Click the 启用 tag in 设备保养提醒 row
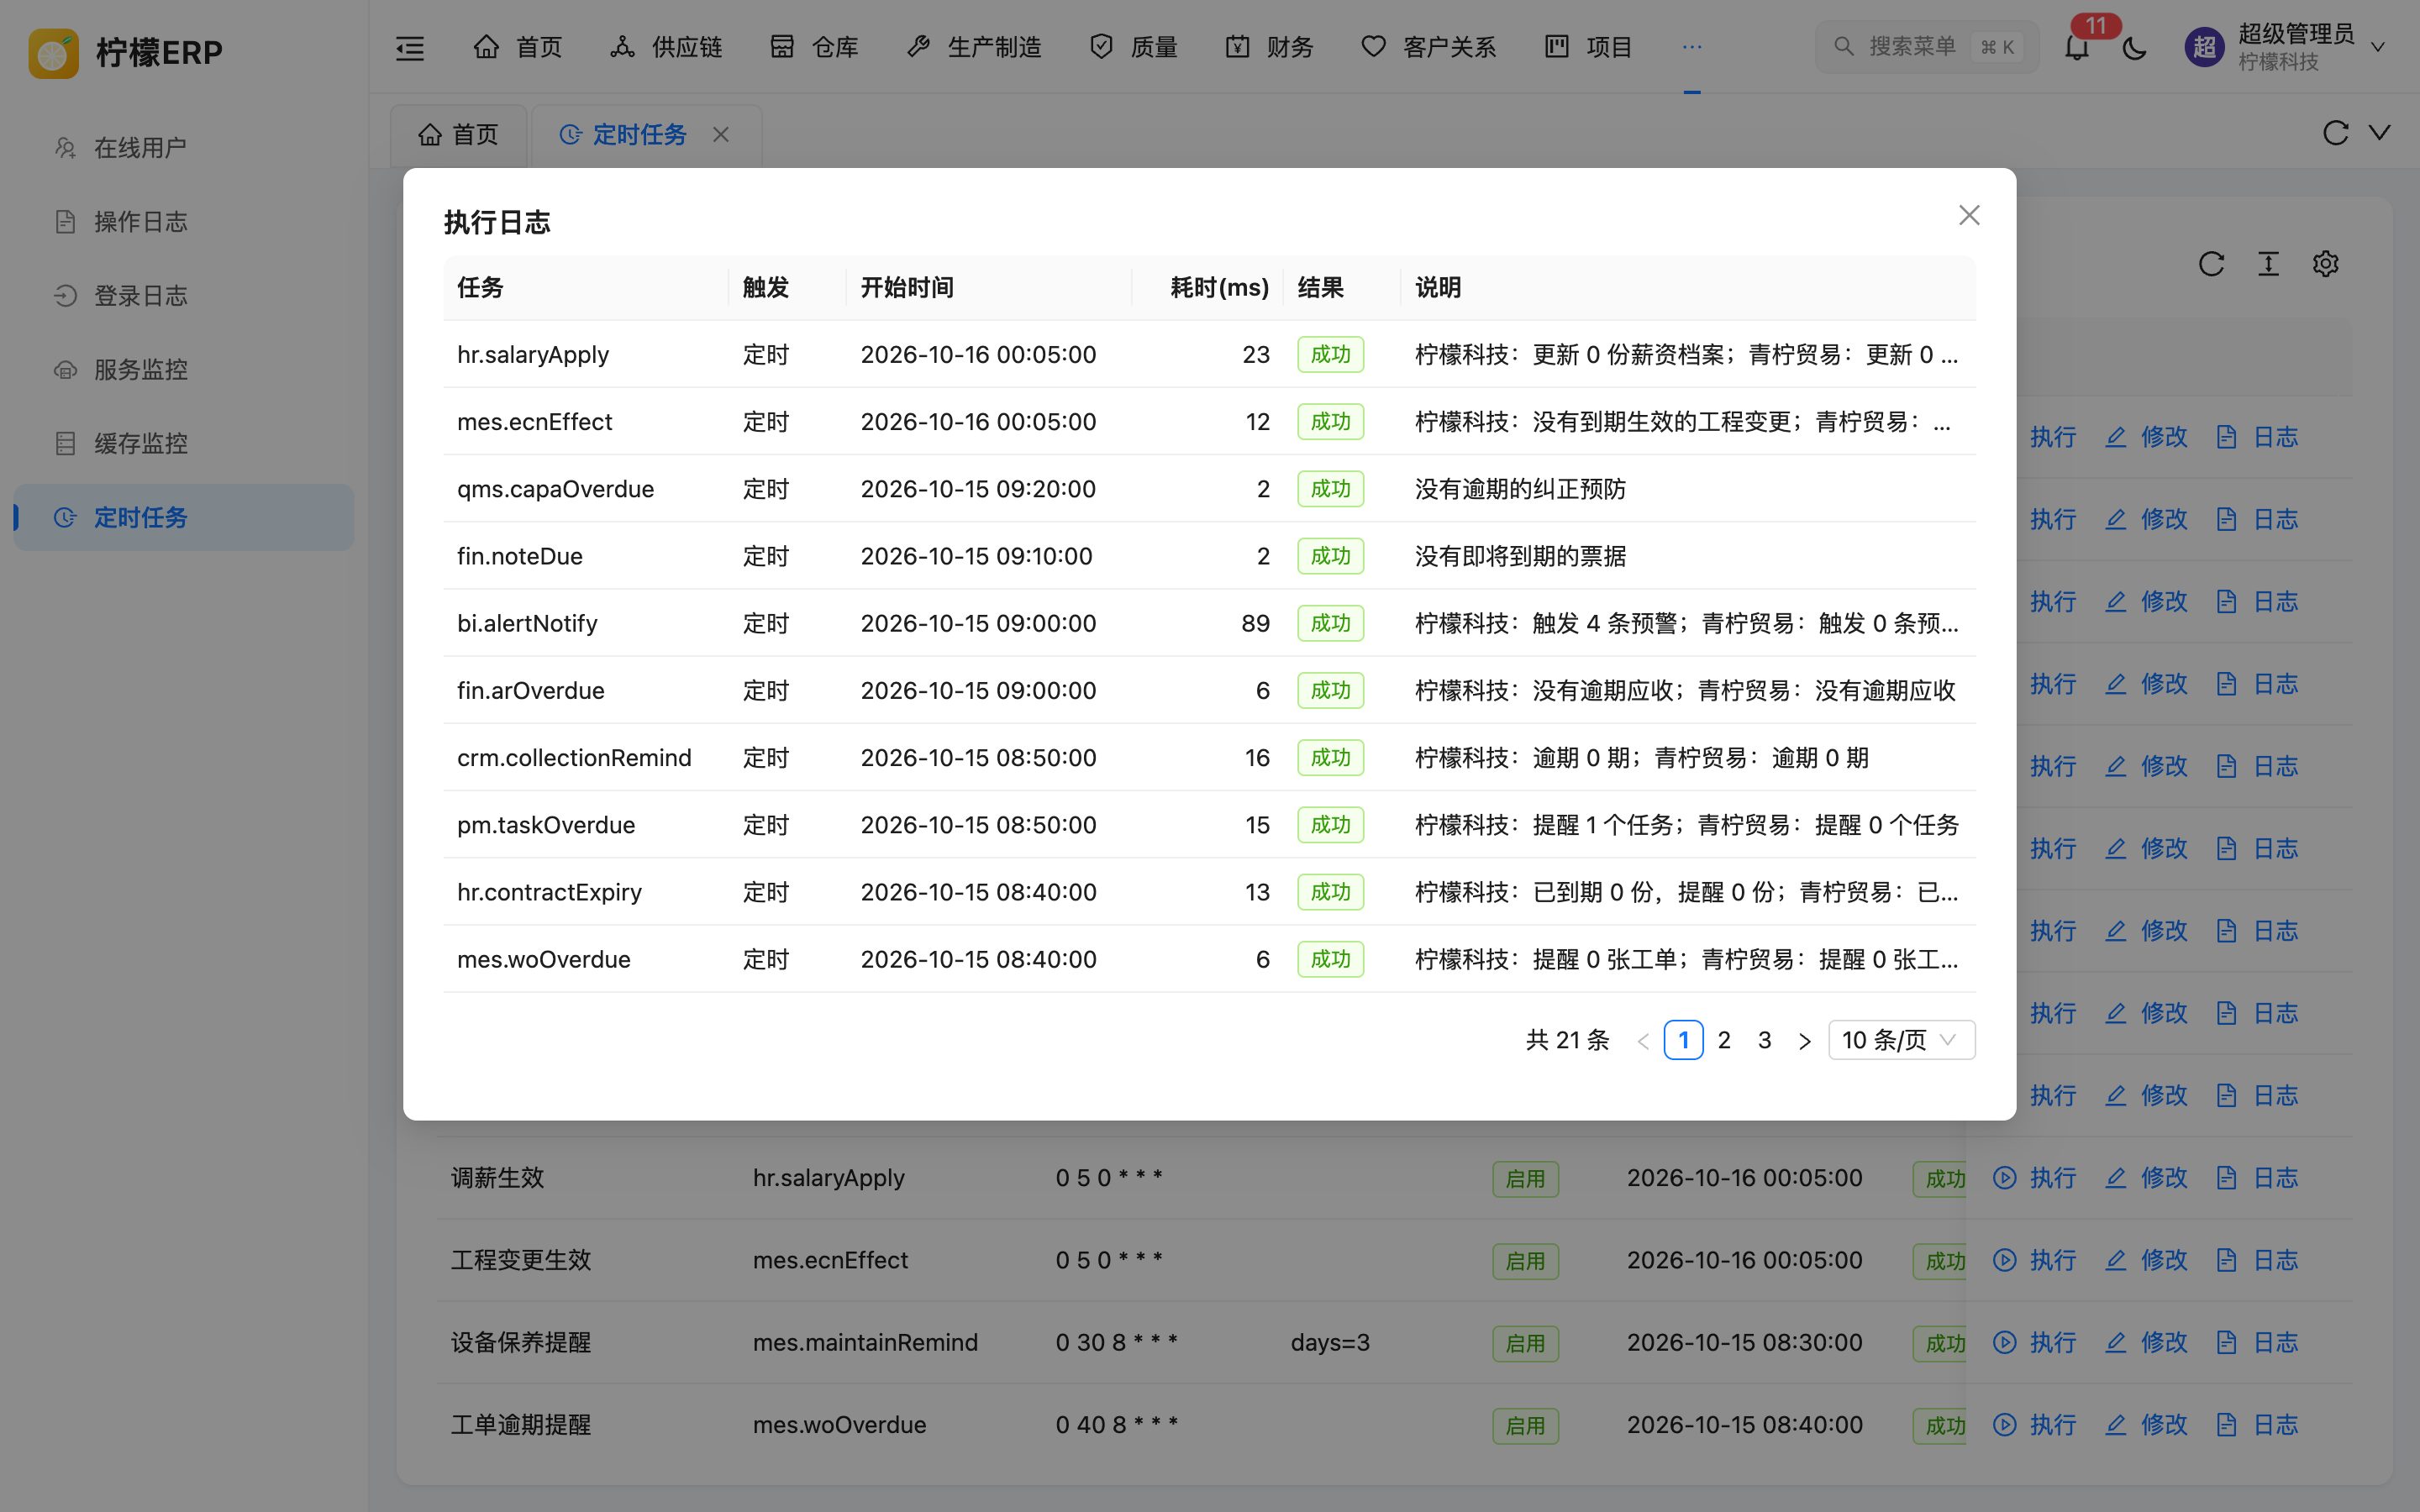 tap(1525, 1343)
